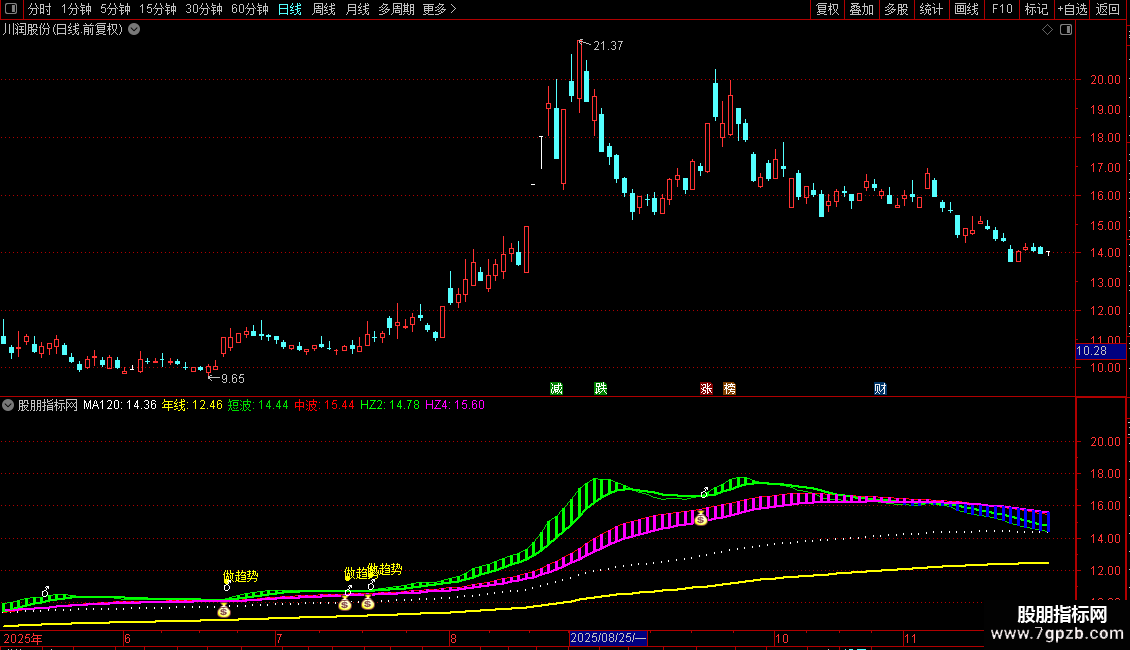The height and width of the screenshot is (650, 1130).
Task: Click the 9.65 low price label
Action: 233,379
